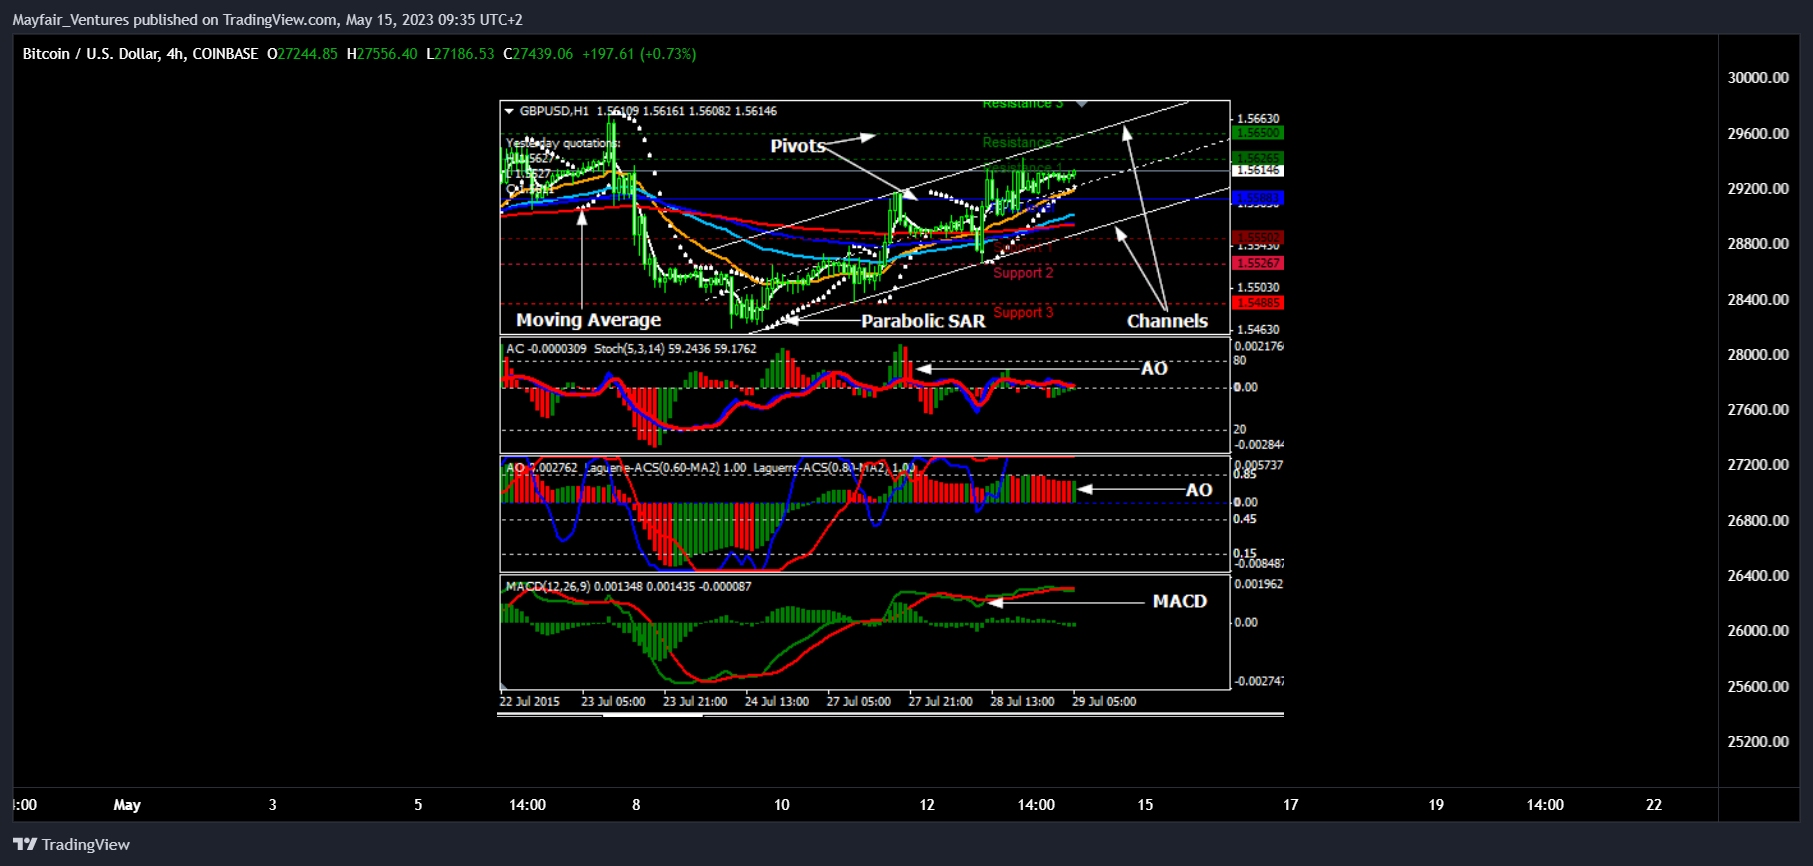
Task: Click the white 1.56146 current price tag
Action: tap(1259, 171)
